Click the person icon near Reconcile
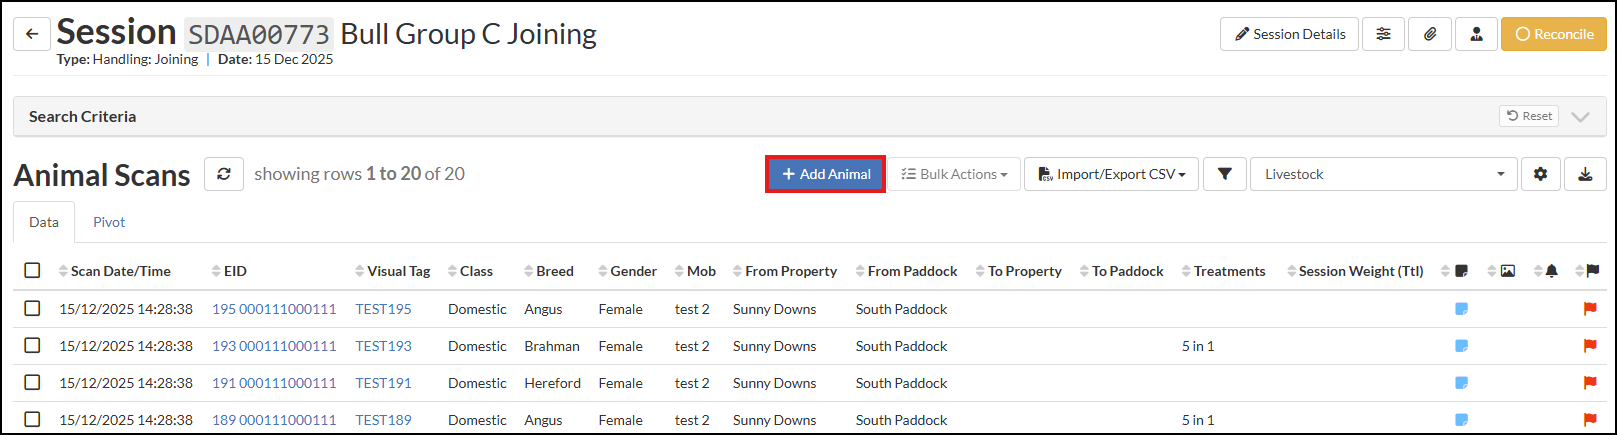Image resolution: width=1617 pixels, height=435 pixels. (x=1476, y=34)
